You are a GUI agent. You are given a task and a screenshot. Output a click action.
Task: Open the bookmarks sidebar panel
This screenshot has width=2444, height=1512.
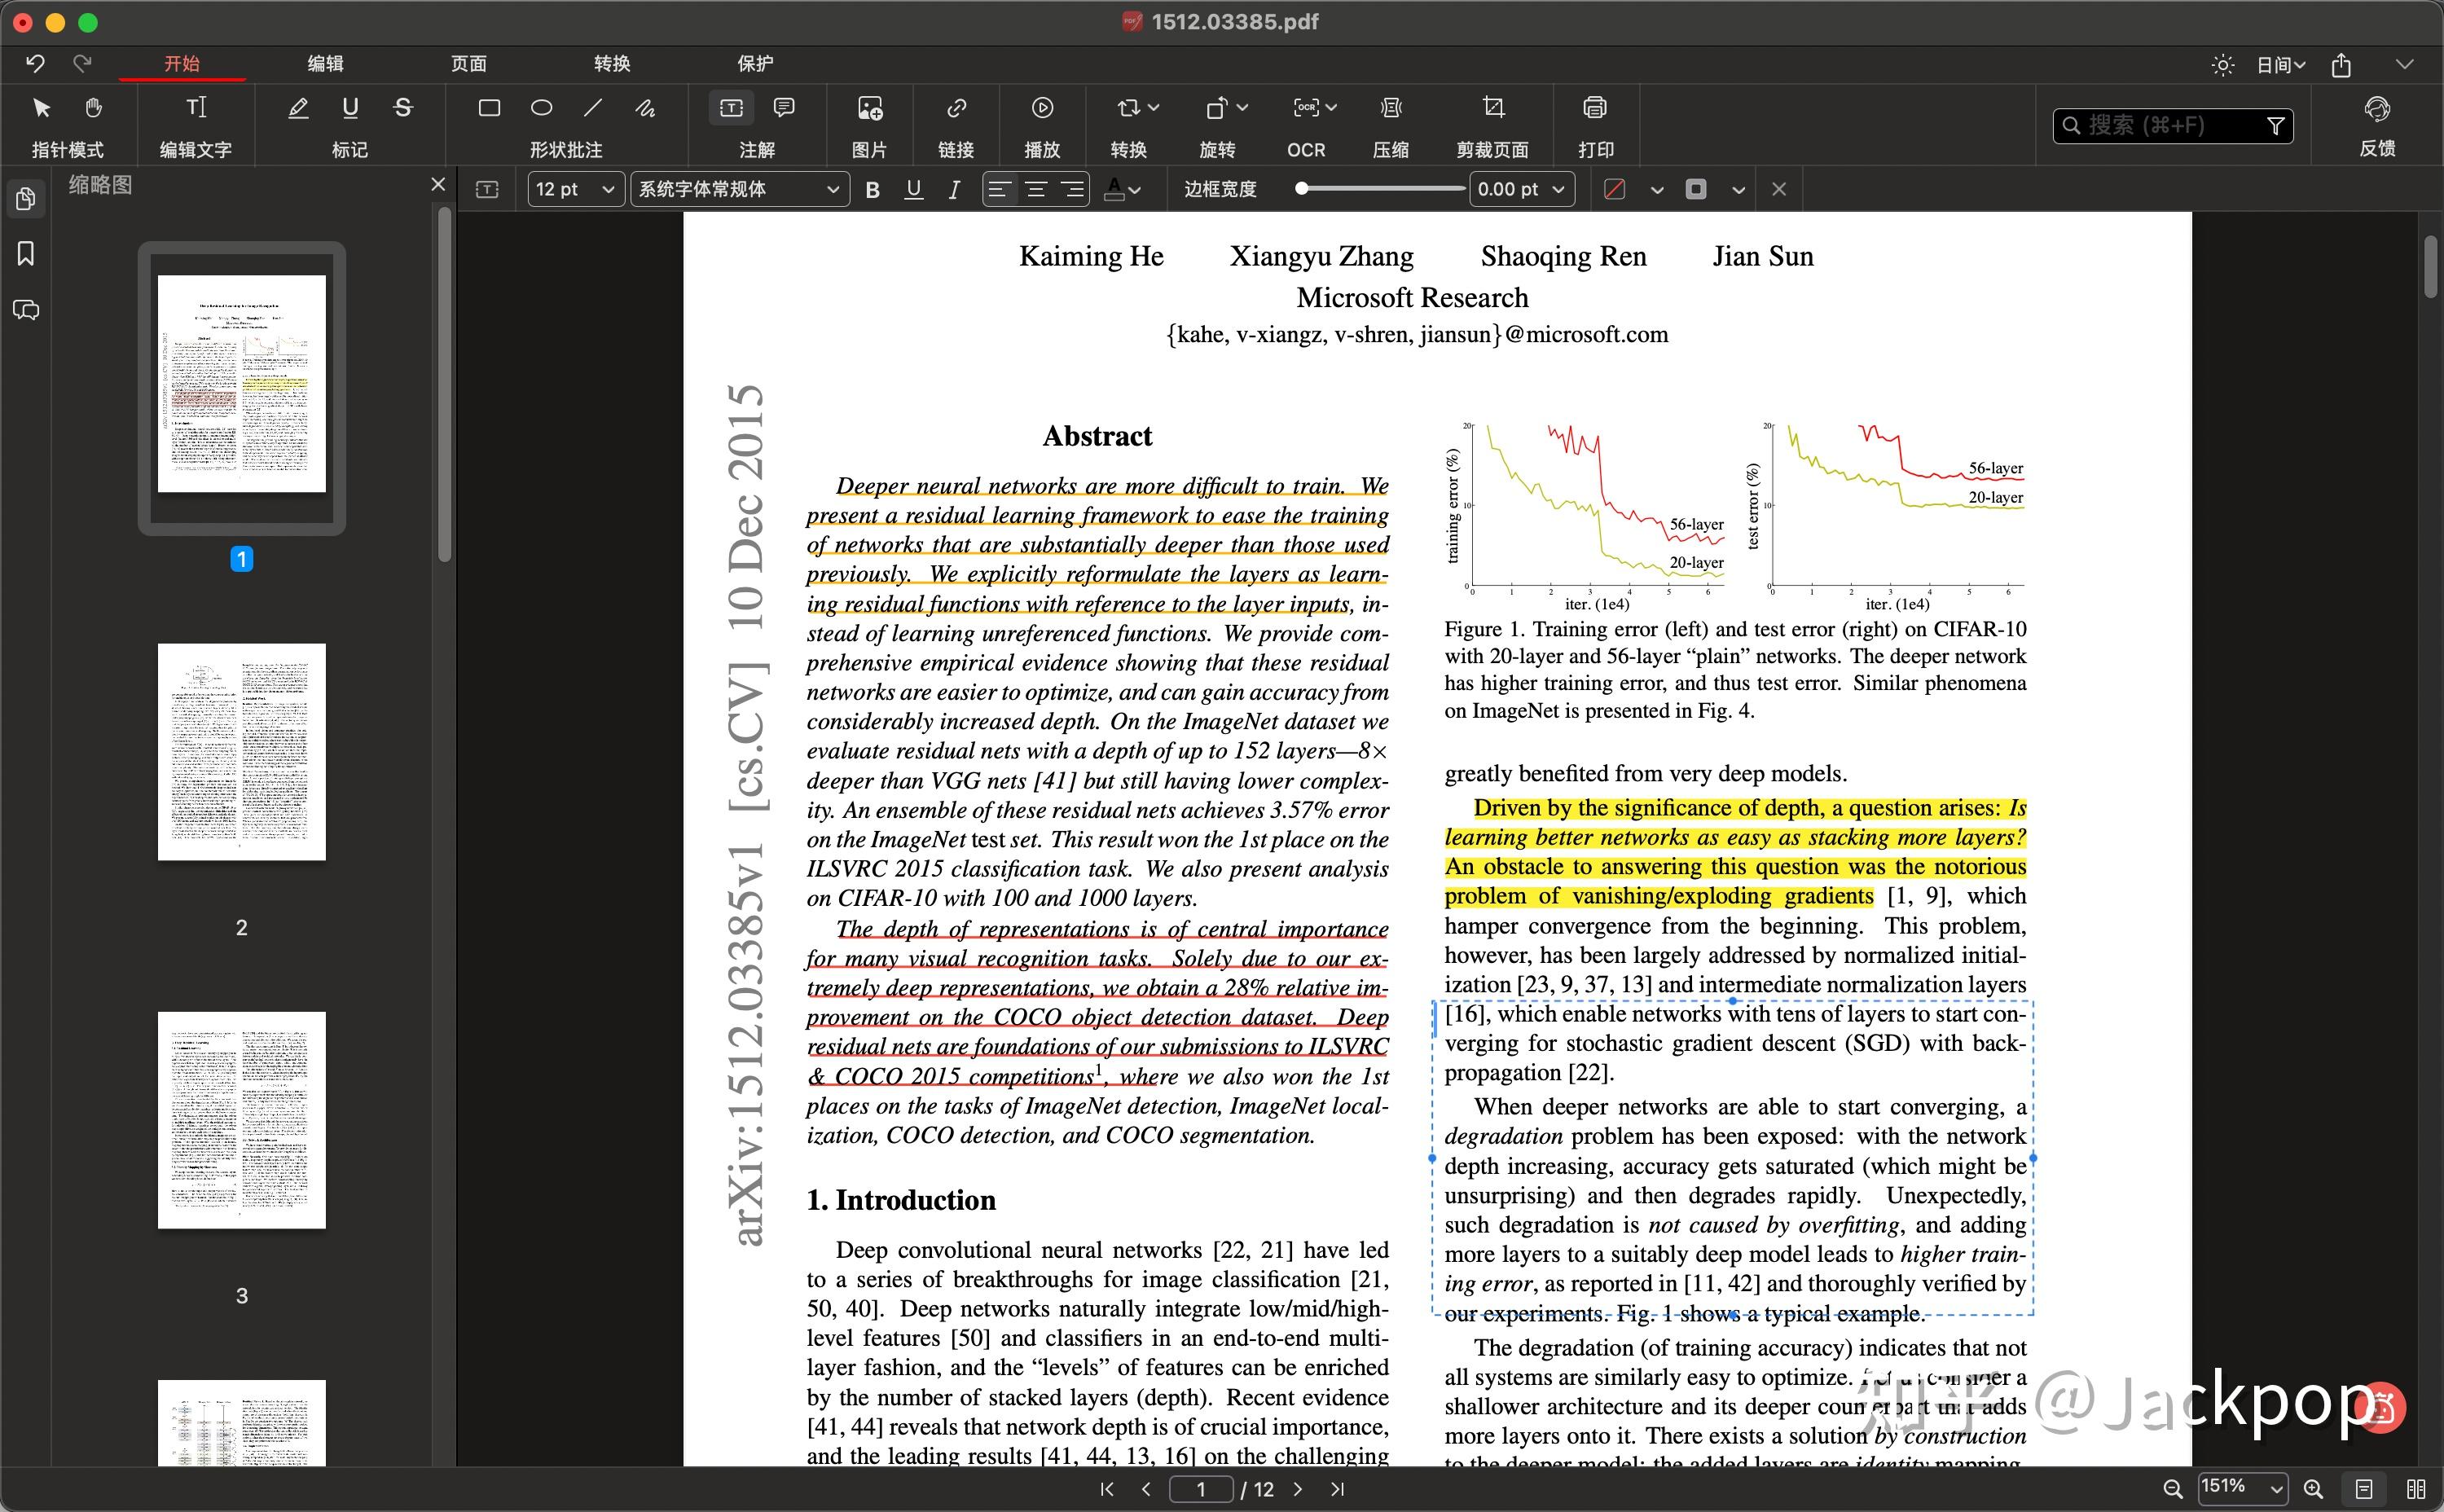point(26,254)
